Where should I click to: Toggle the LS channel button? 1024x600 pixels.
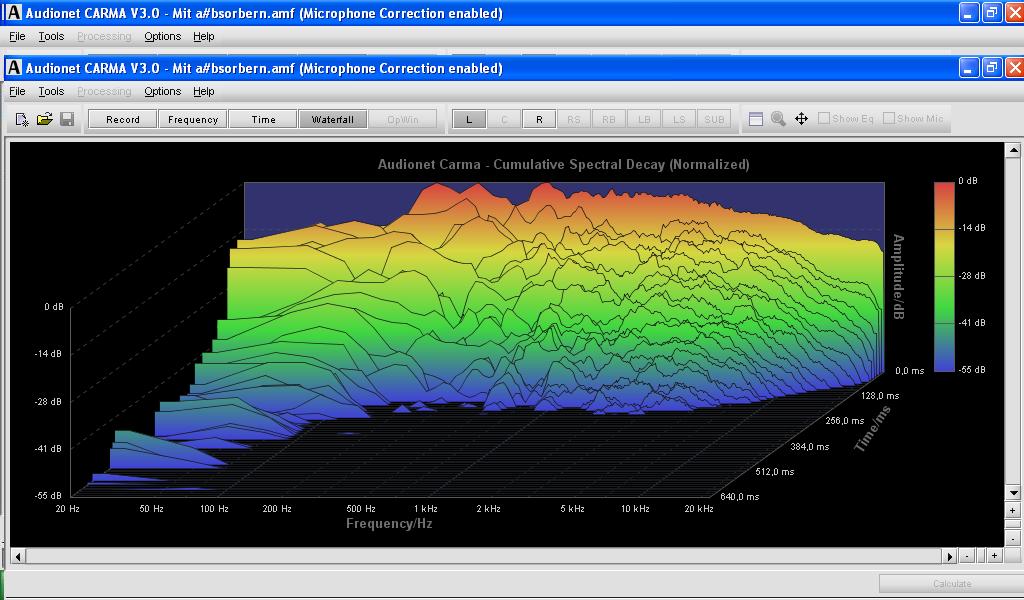tap(679, 119)
